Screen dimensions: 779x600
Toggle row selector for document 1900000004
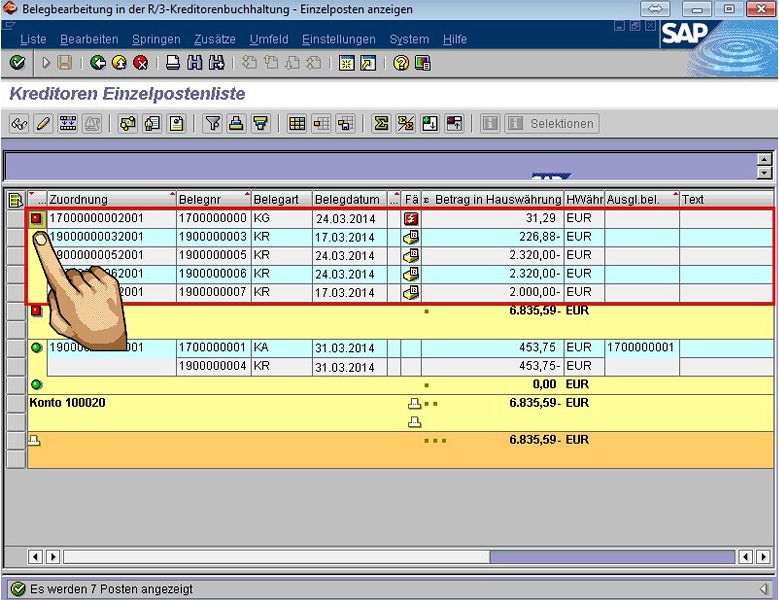click(x=16, y=367)
